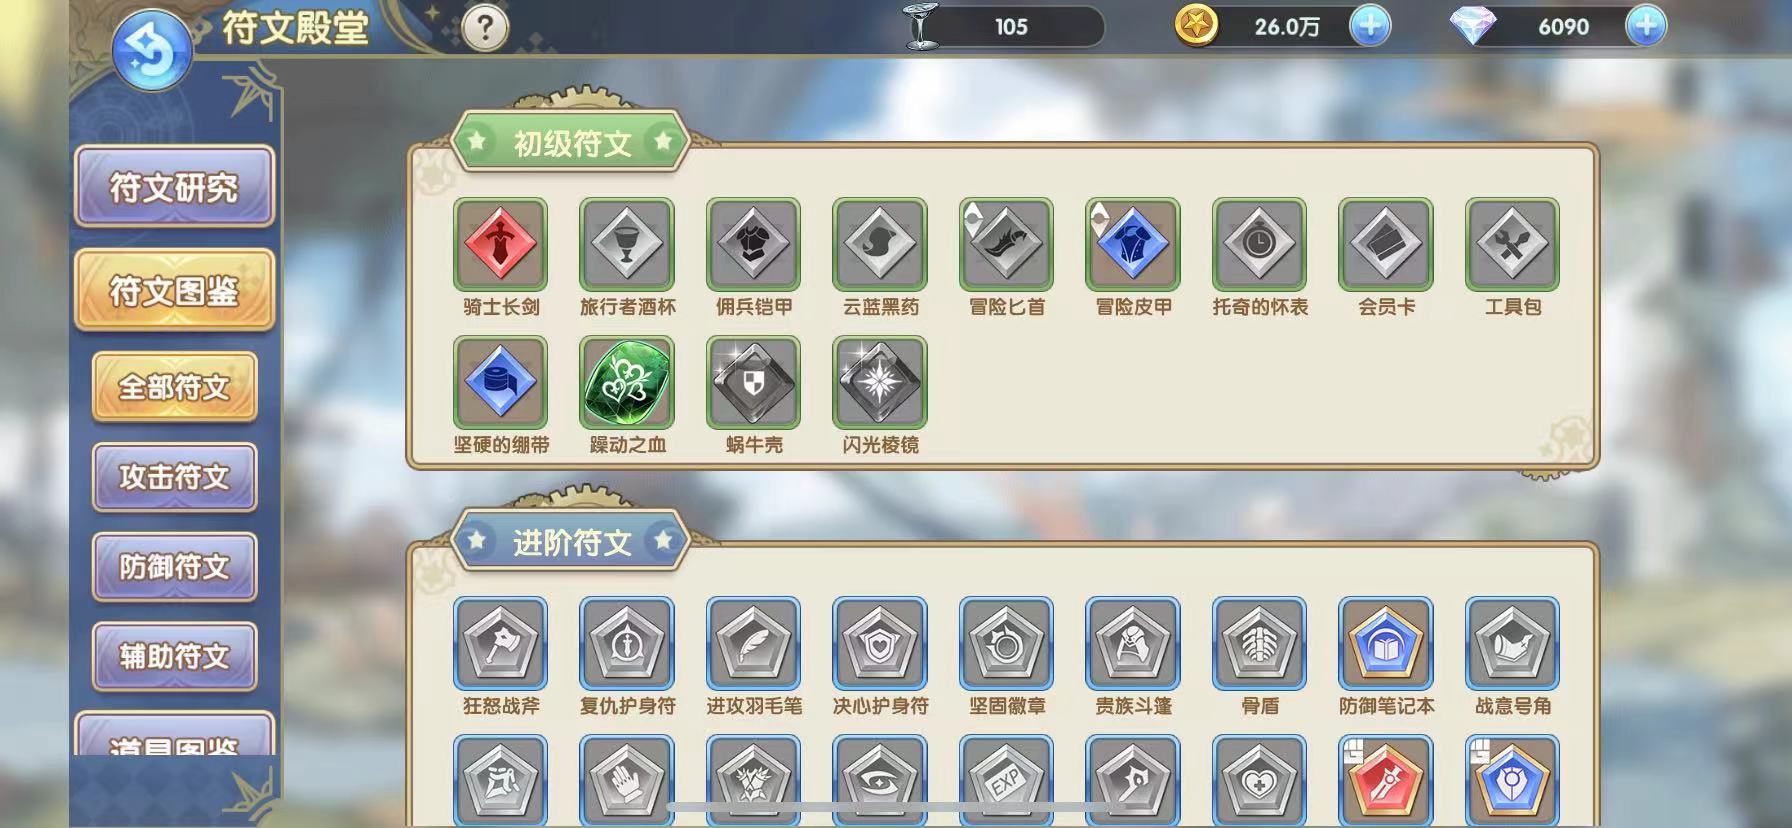Viewport: 1792px width, 828px height.
Task: Add diamonds with the plus button
Action: [x=1646, y=26]
